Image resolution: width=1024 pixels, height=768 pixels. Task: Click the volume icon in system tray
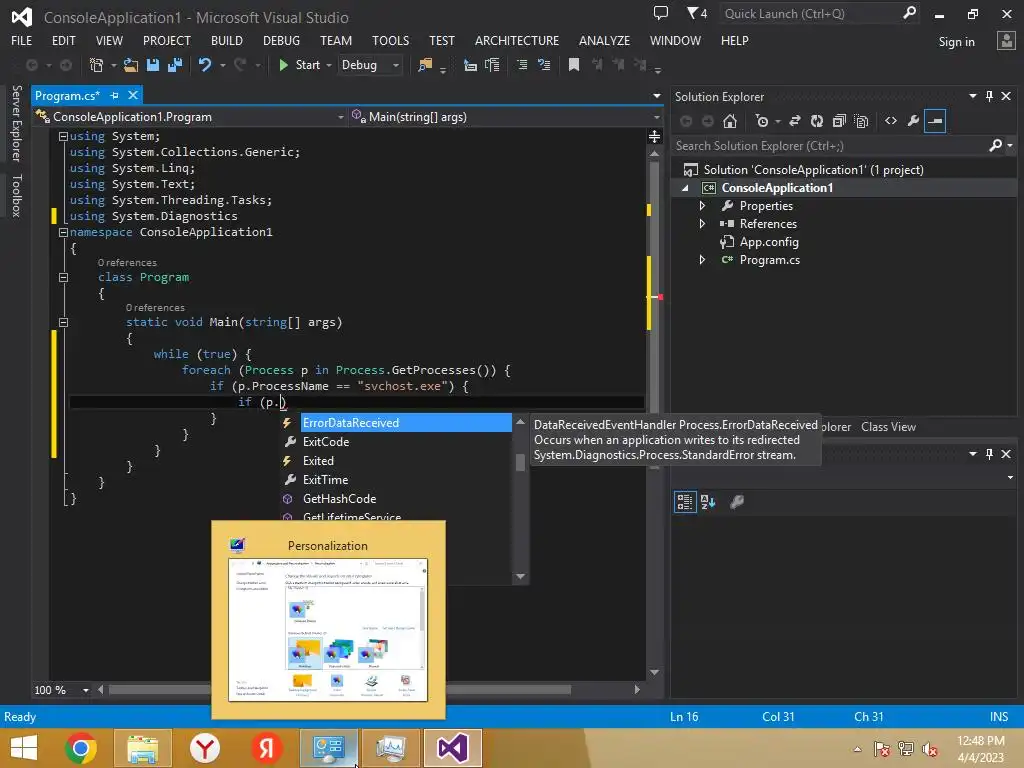coord(930,749)
